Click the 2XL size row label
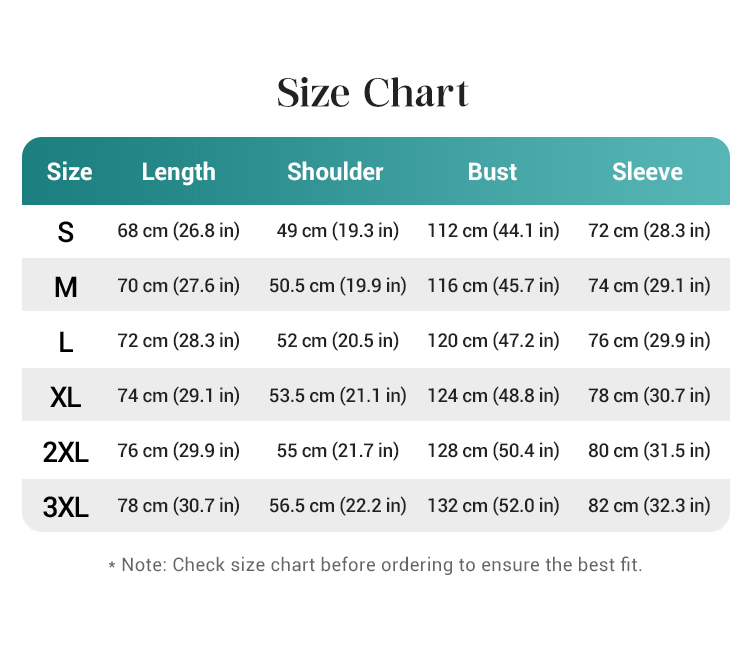The image size is (750, 669). pos(66,452)
